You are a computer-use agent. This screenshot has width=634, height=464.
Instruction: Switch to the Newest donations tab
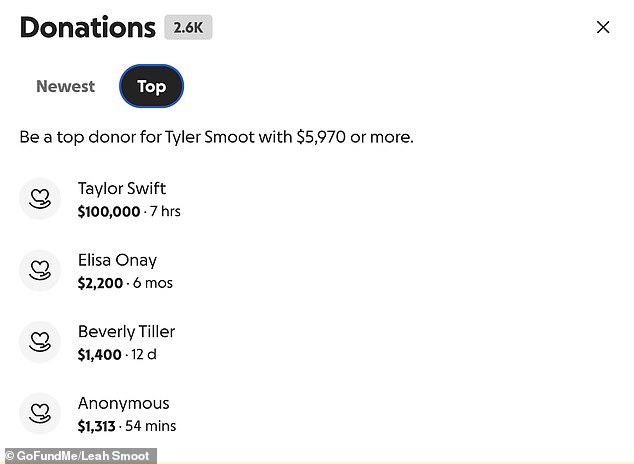65,86
